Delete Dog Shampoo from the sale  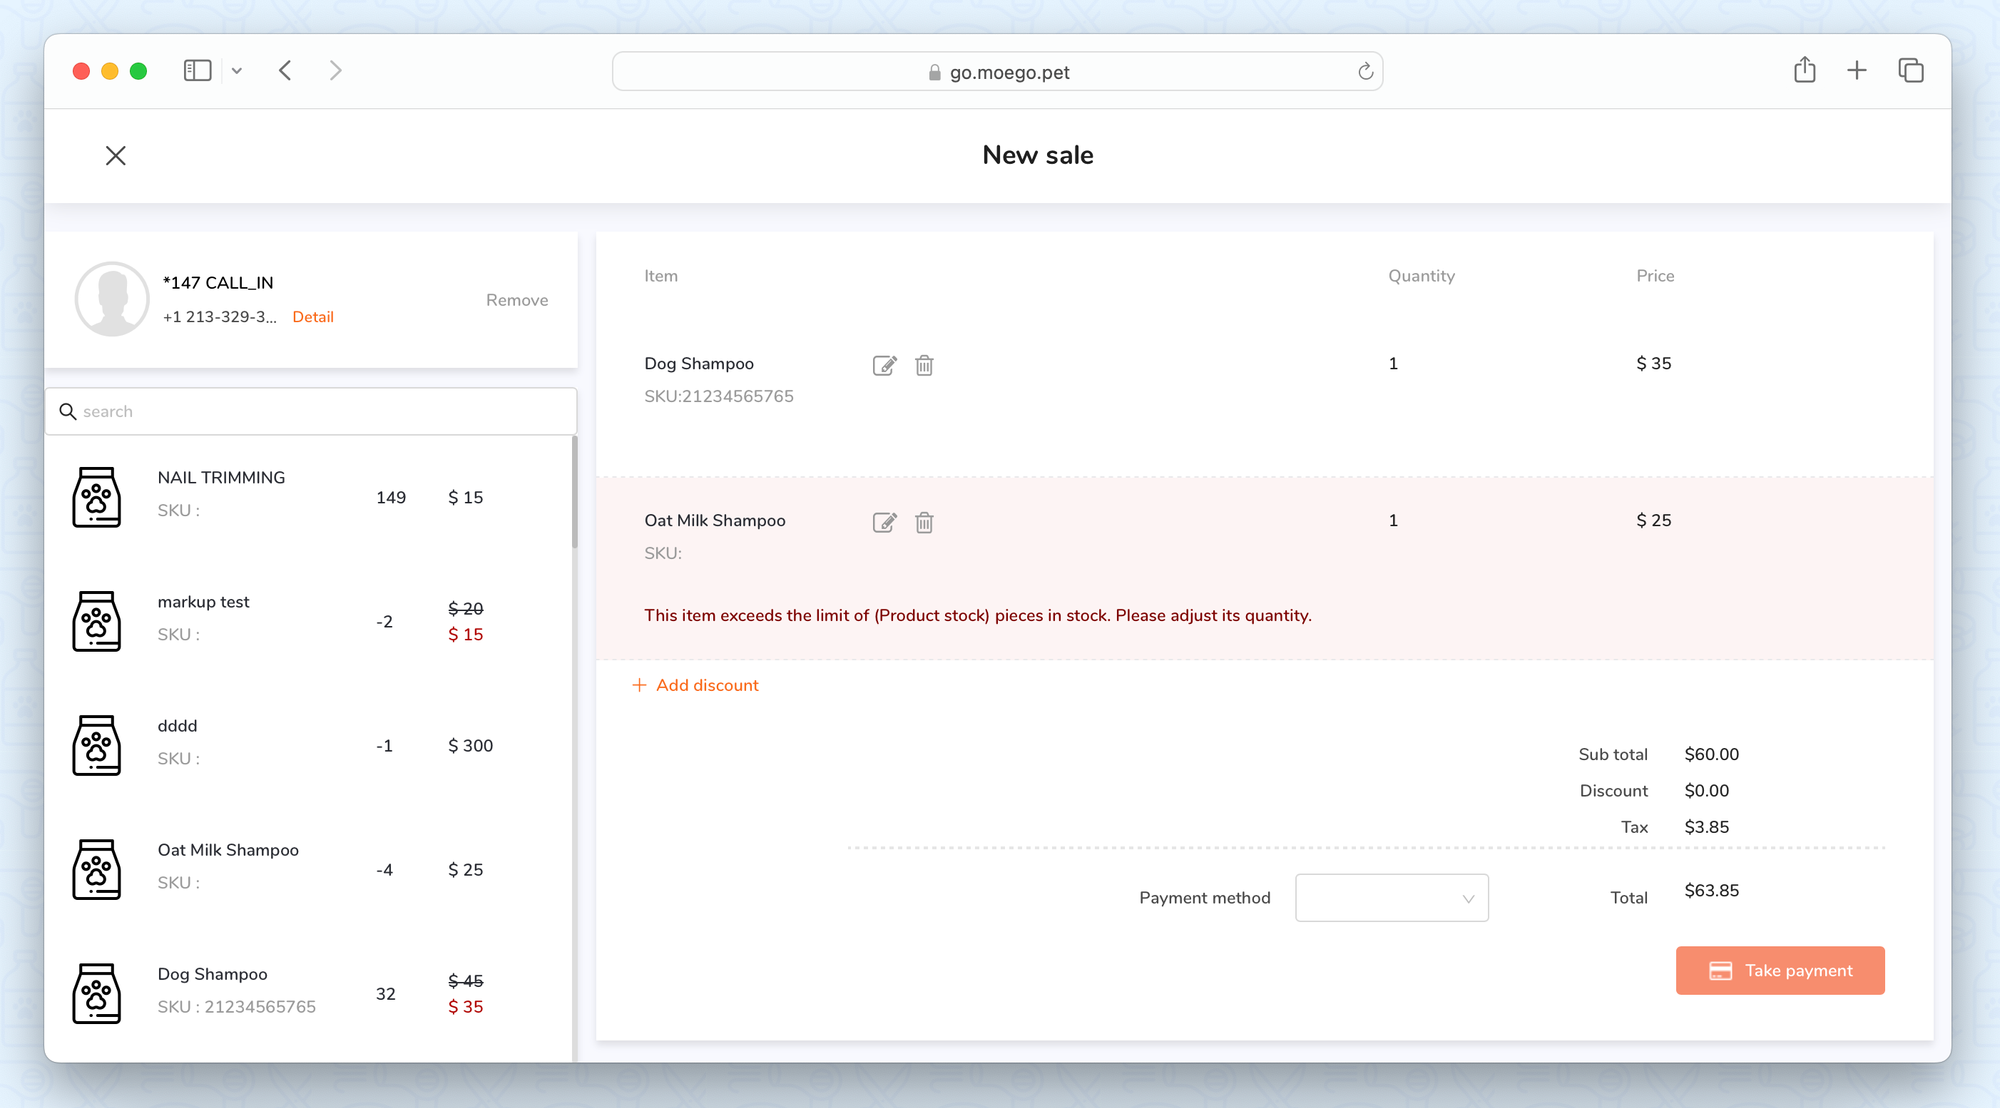pyautogui.click(x=924, y=365)
